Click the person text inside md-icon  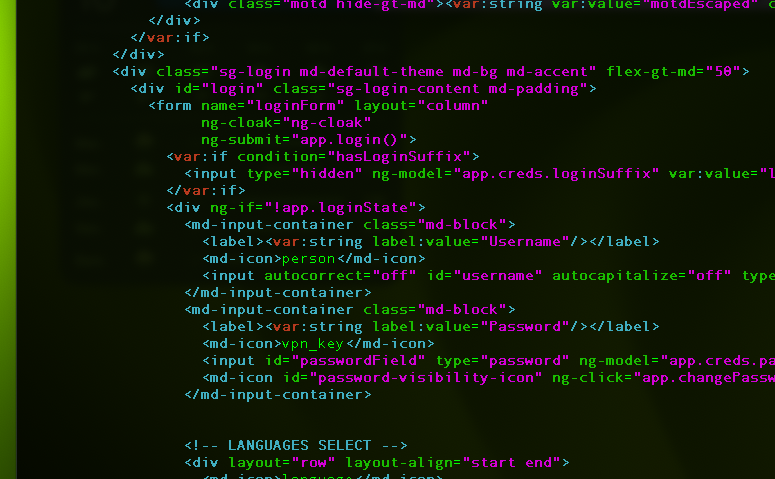310,258
